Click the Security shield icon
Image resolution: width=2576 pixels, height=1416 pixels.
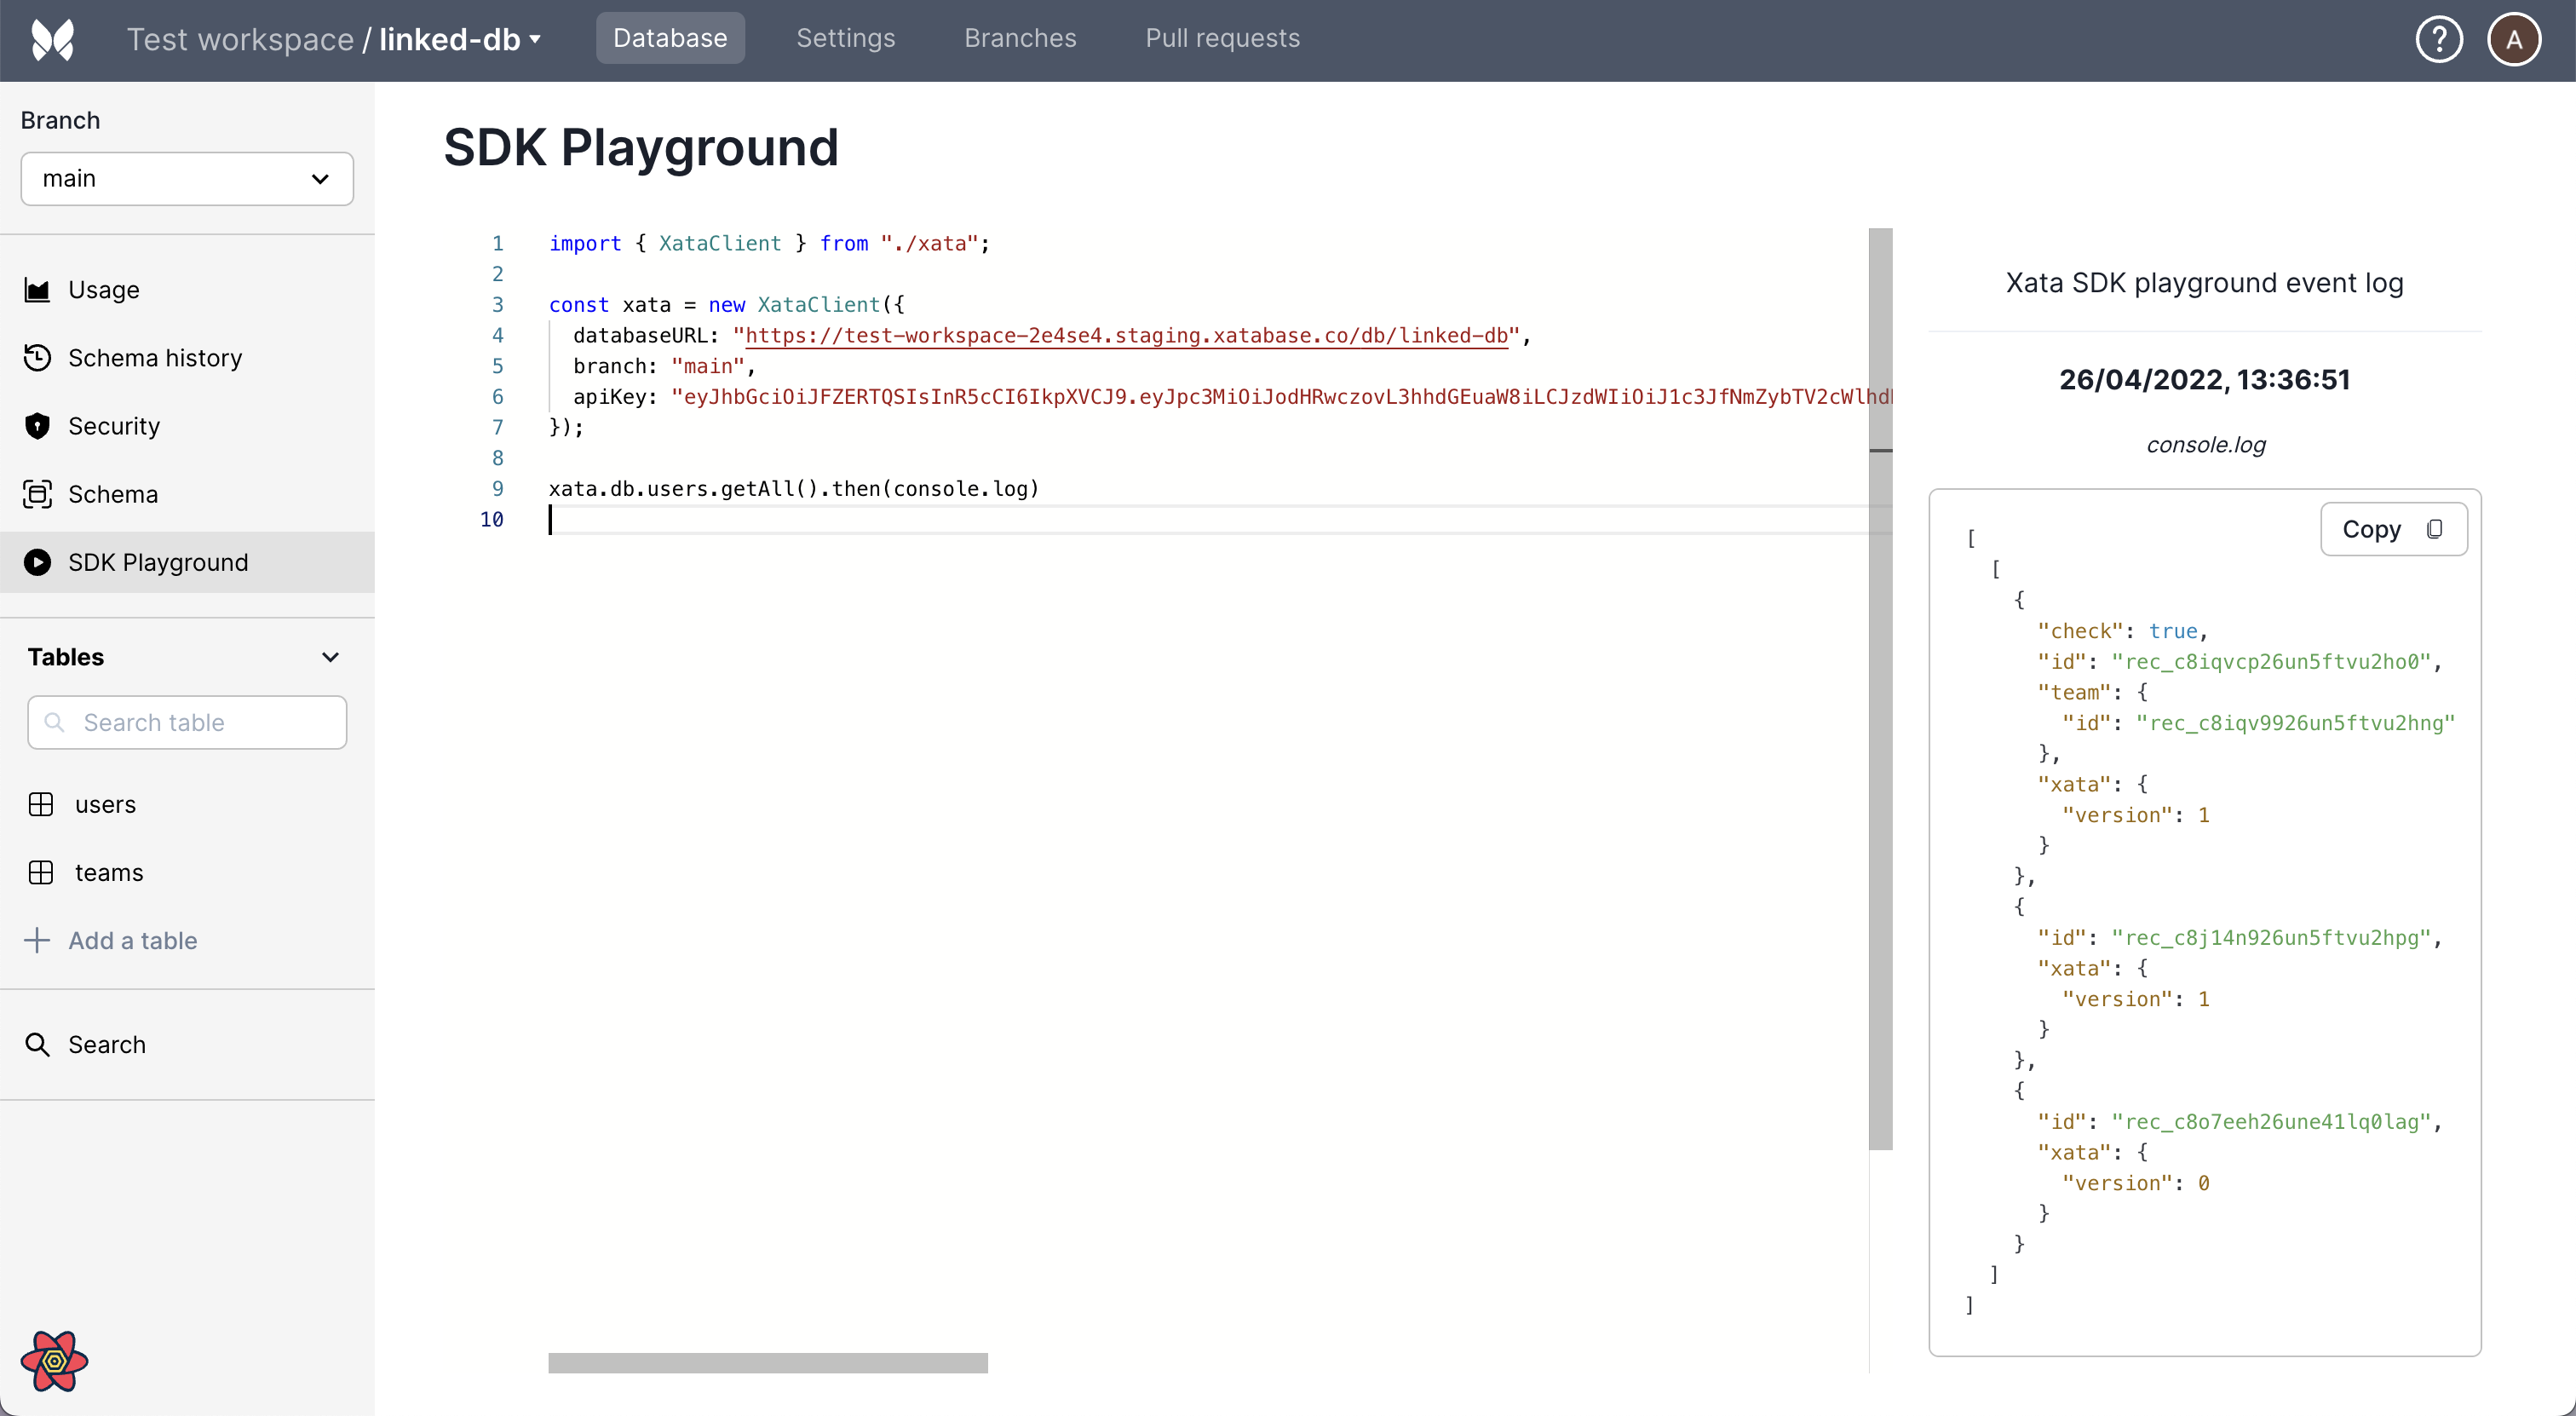click(x=37, y=426)
